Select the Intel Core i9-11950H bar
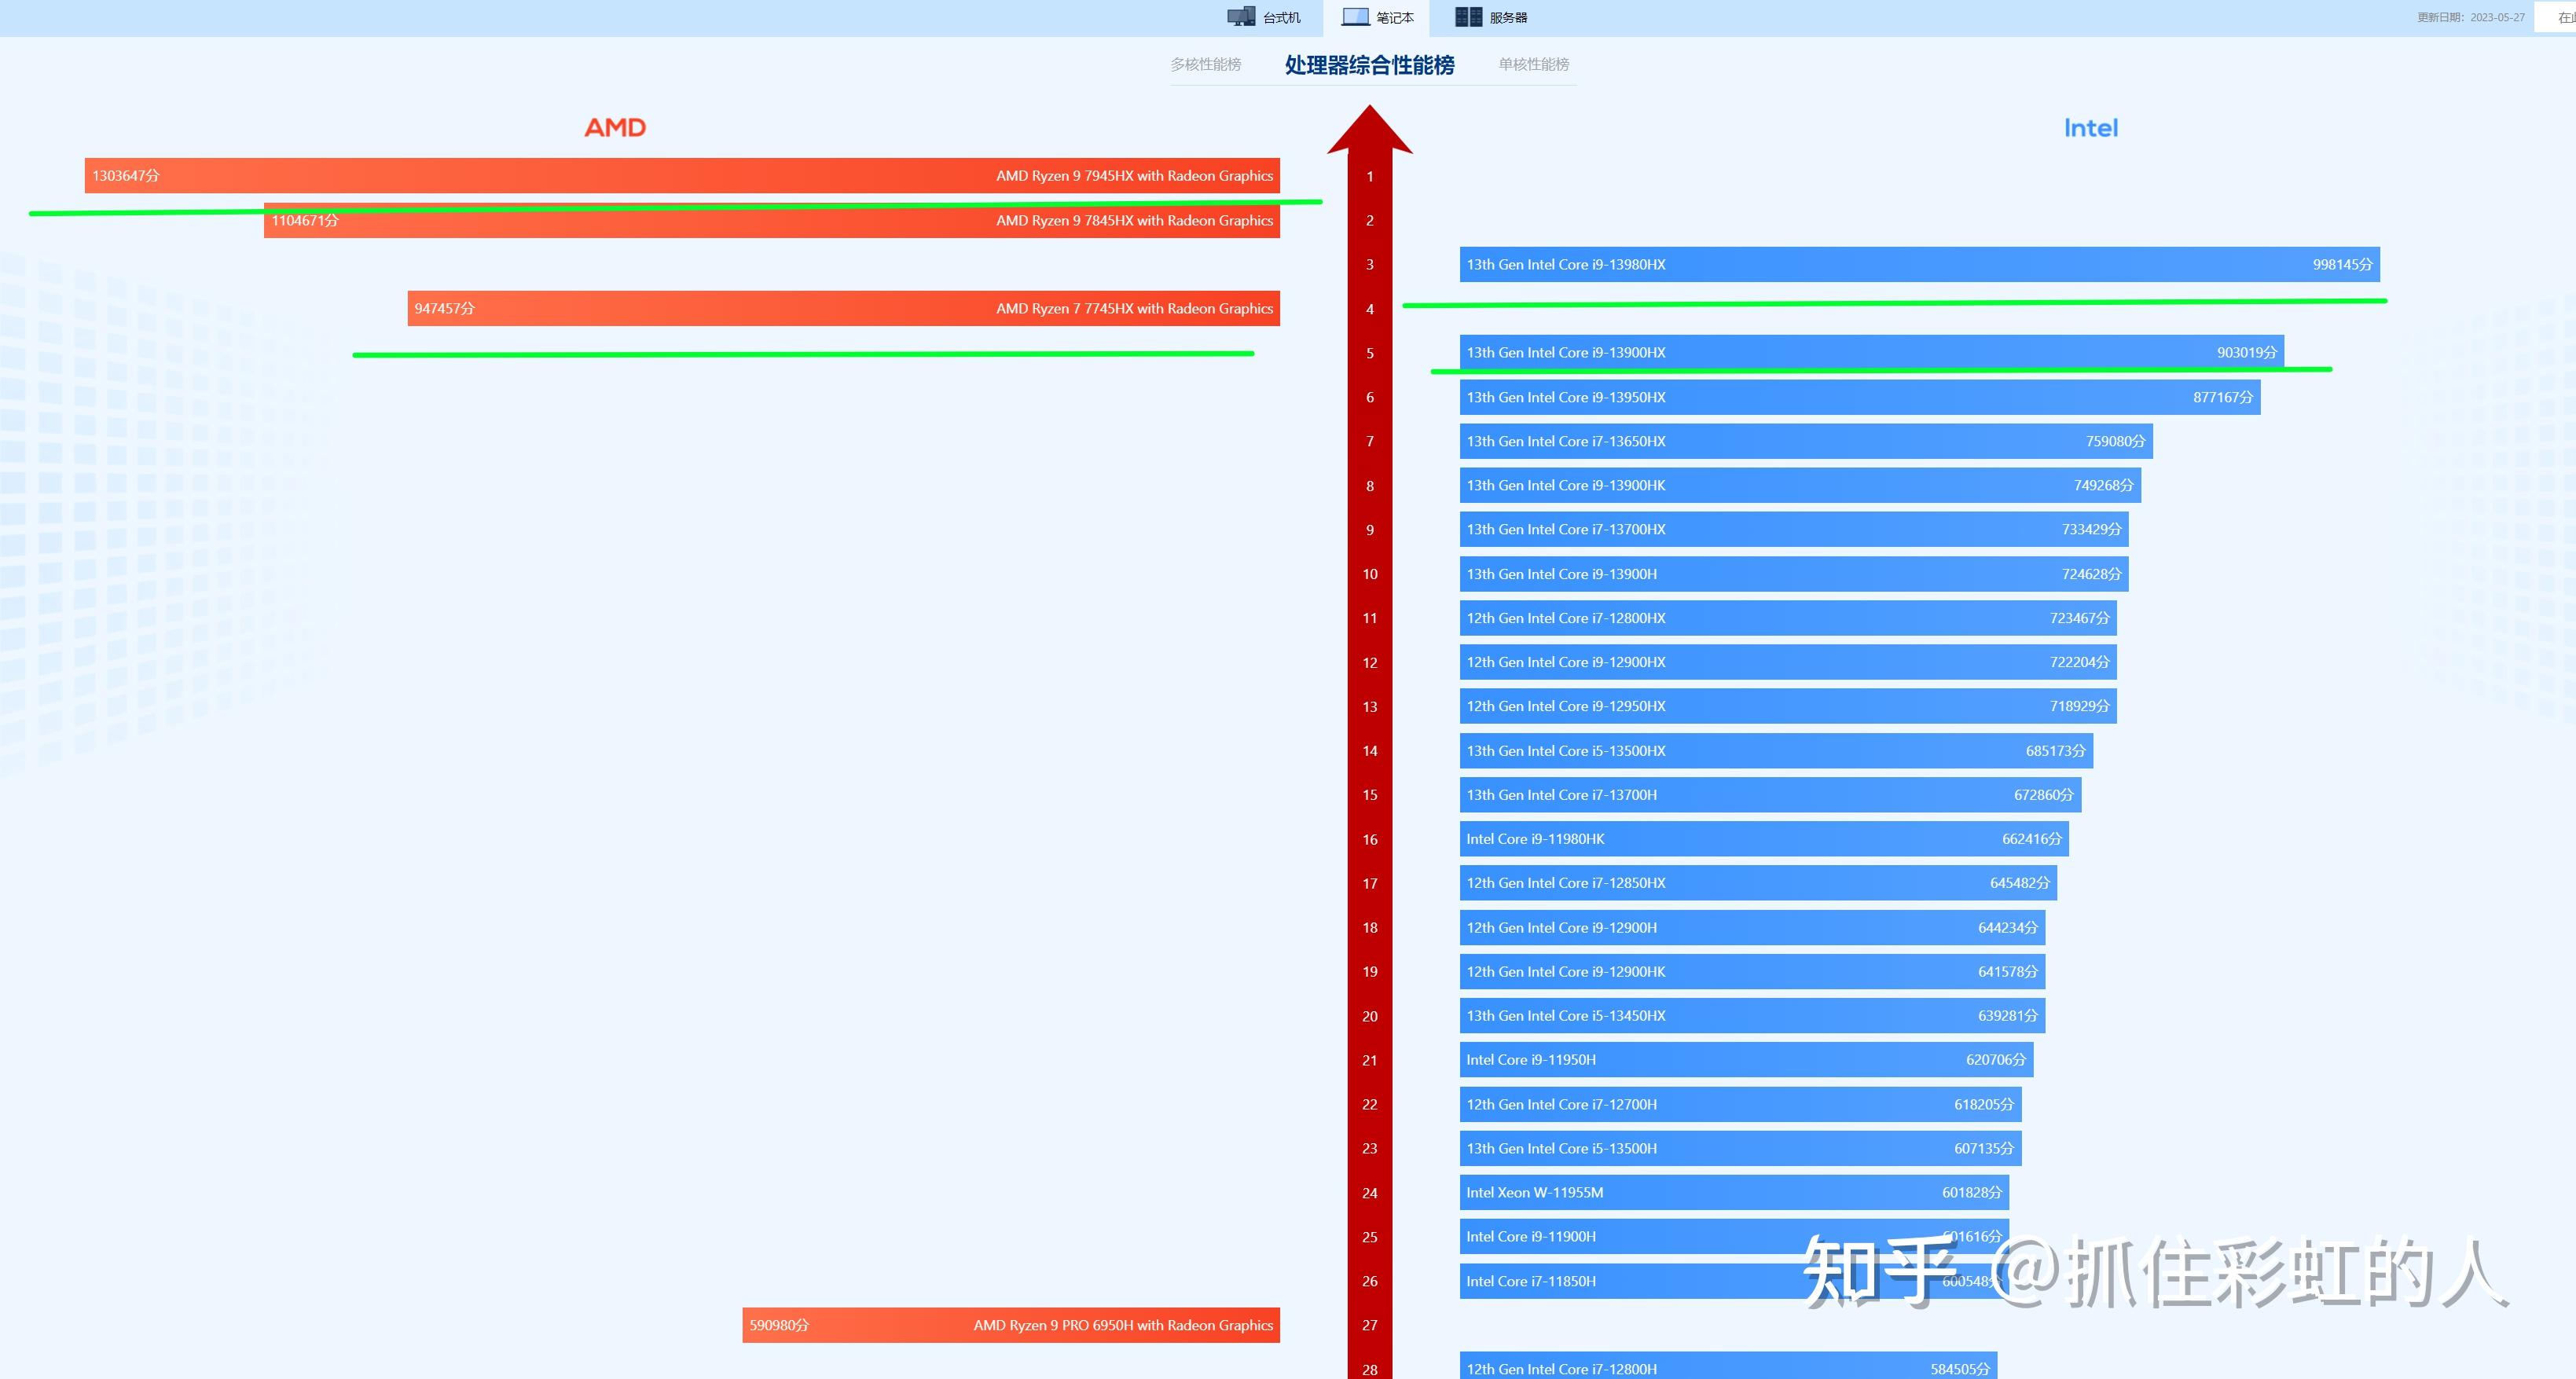Screen dimensions: 2576x1379 (1746, 1060)
